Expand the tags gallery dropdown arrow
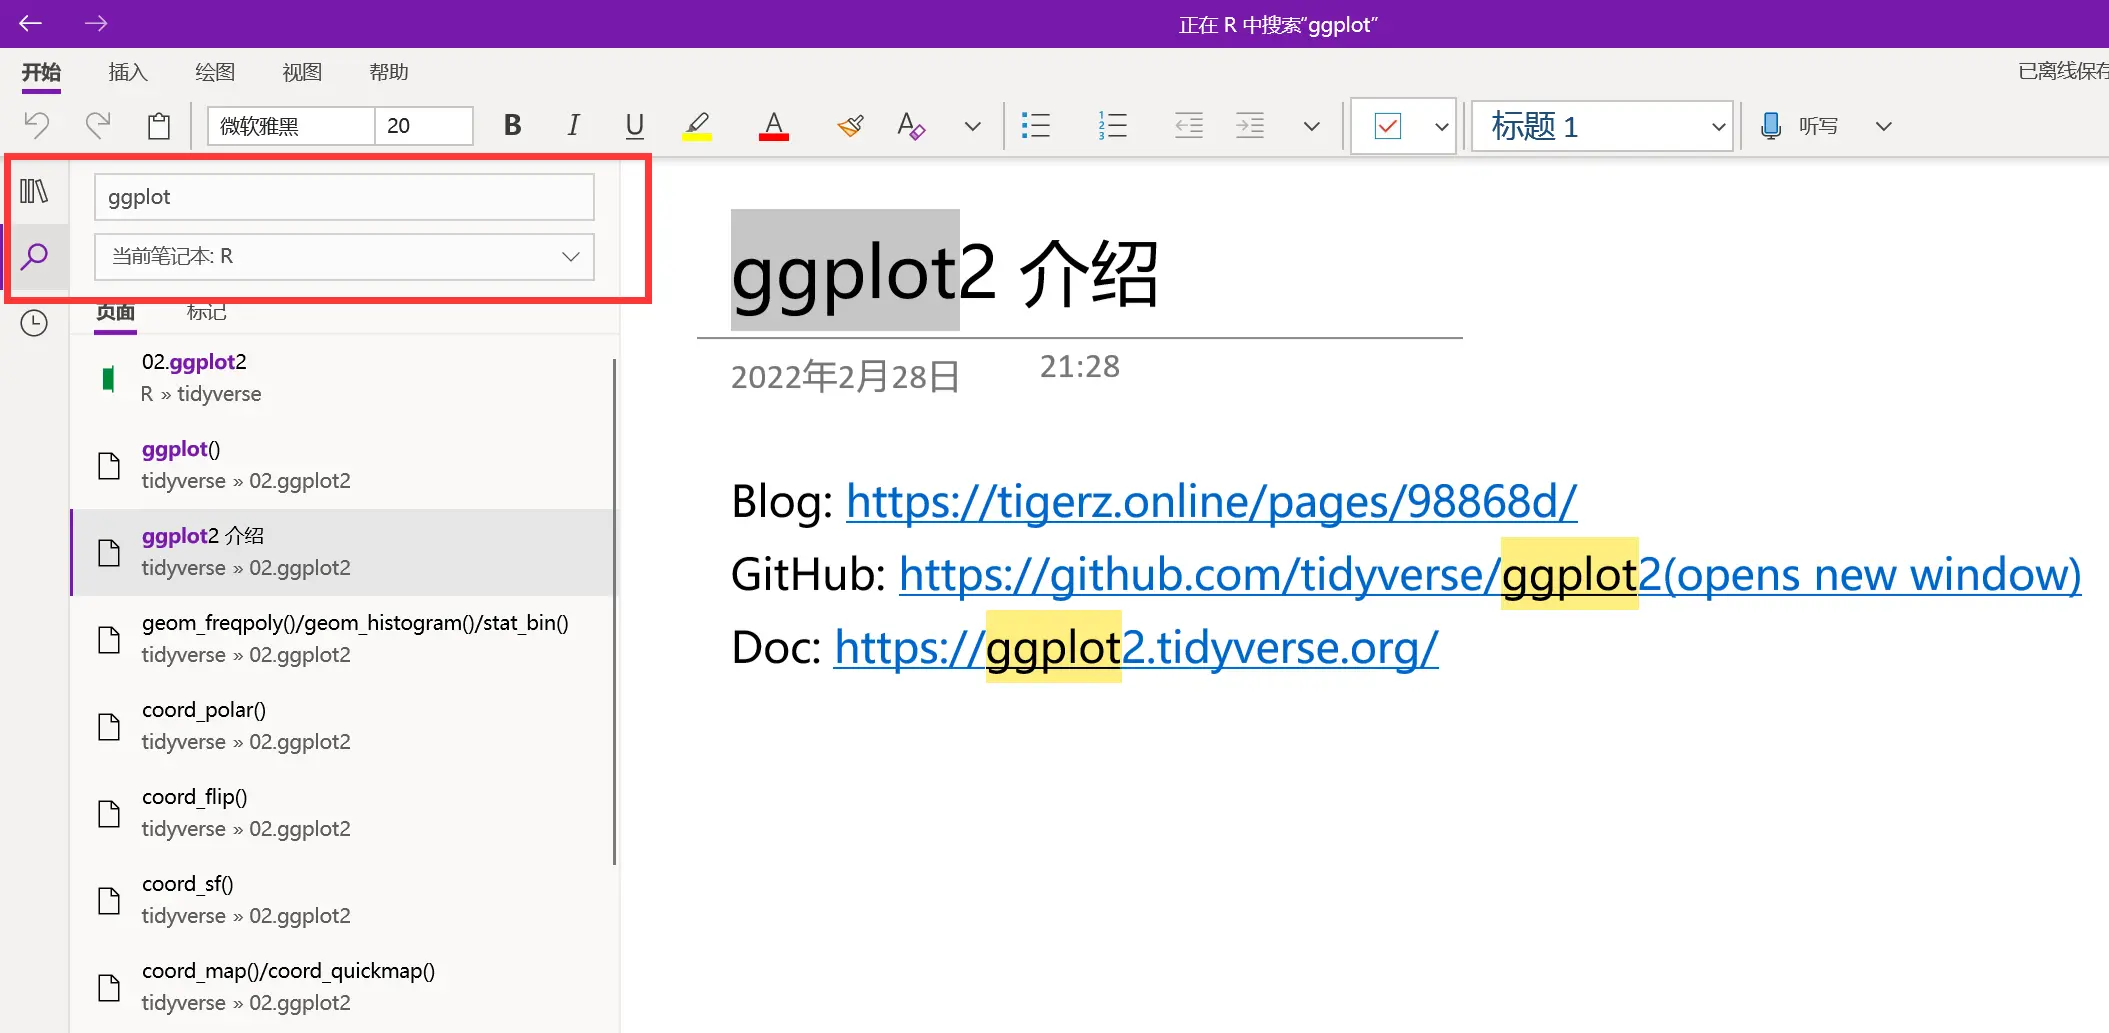This screenshot has height=1033, width=2109. coord(1441,127)
